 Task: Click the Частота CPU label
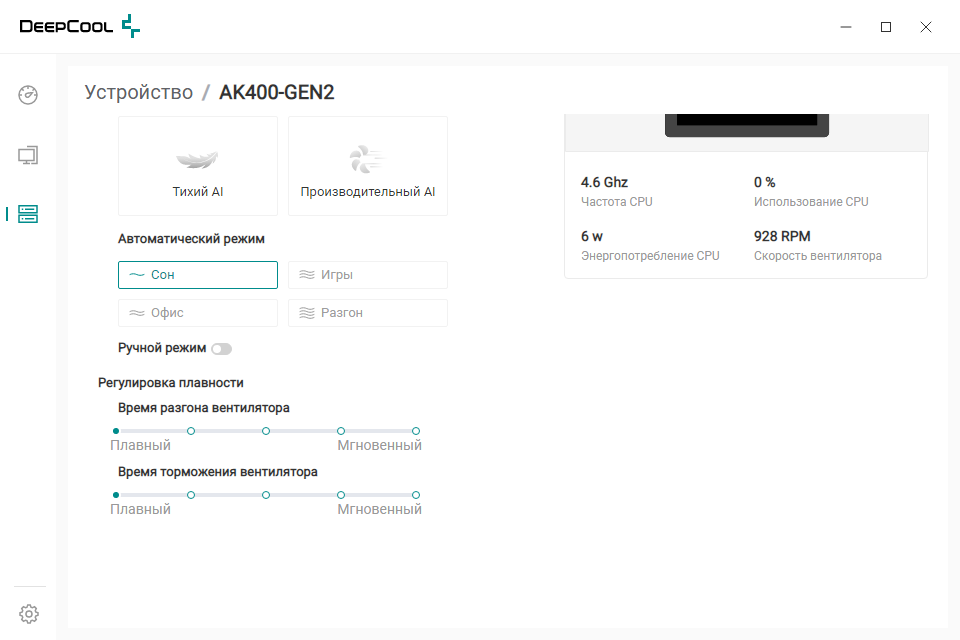617,202
